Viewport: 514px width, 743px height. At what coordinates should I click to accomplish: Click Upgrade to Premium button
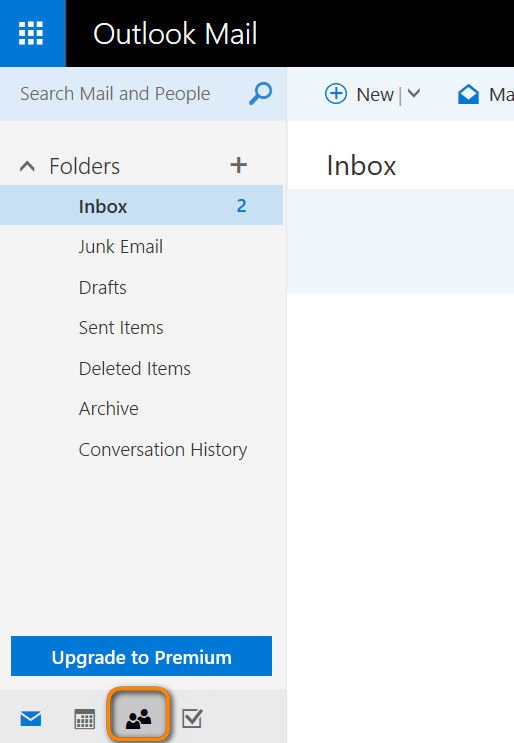click(141, 656)
